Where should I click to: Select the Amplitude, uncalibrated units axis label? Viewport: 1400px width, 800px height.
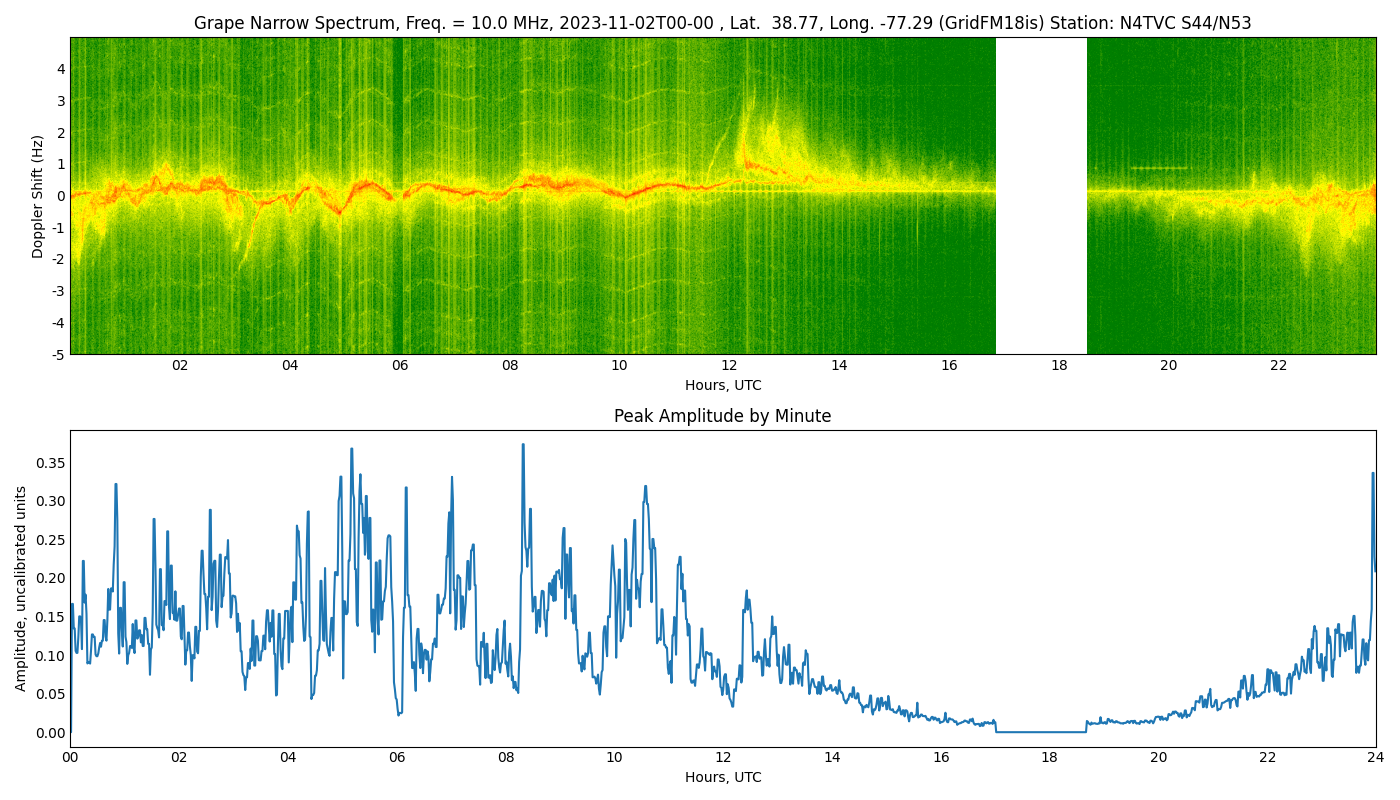pyautogui.click(x=21, y=588)
